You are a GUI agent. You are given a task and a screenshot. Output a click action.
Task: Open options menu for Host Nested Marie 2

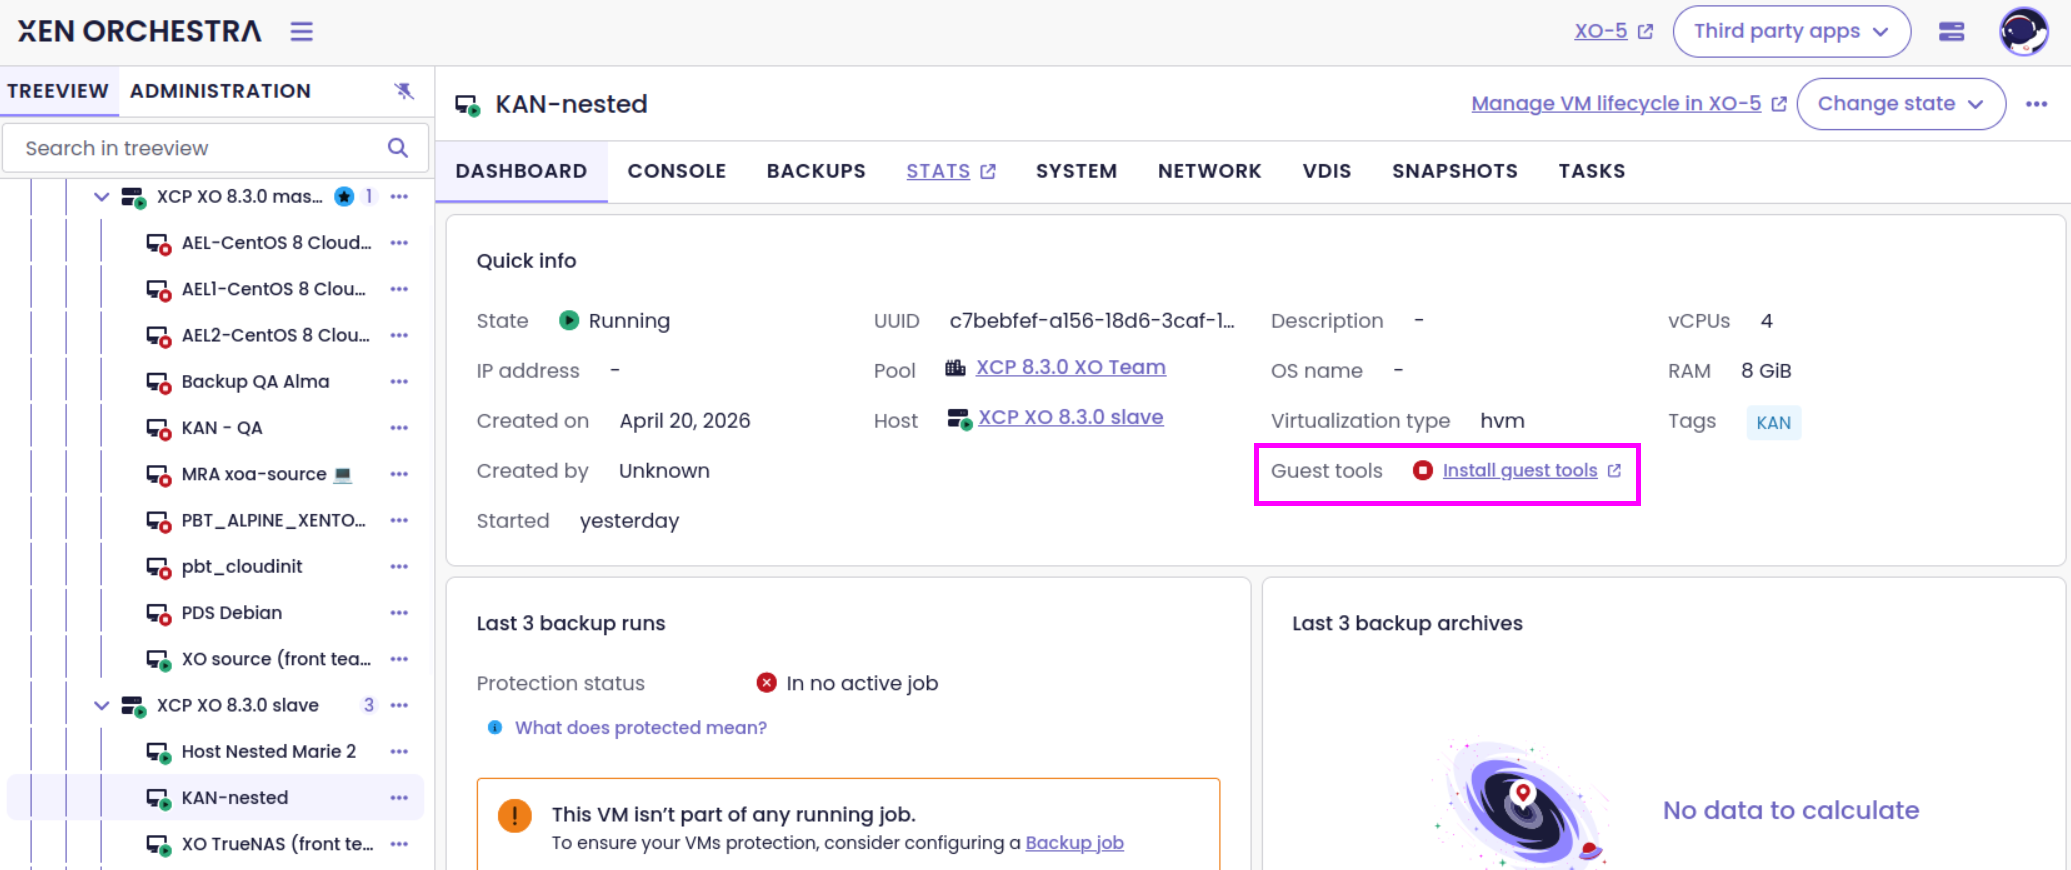(399, 751)
